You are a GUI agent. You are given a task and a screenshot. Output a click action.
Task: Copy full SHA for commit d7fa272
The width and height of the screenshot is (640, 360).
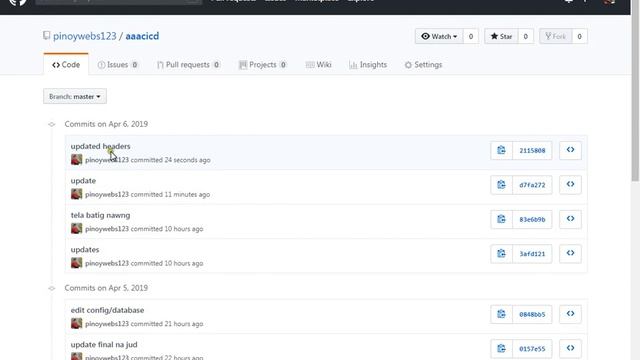tap(501, 184)
